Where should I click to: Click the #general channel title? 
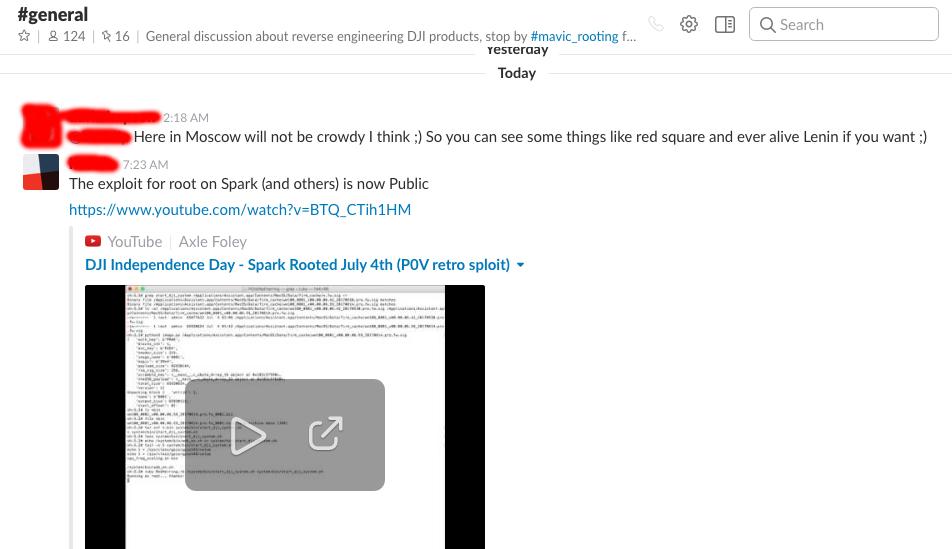[x=53, y=14]
